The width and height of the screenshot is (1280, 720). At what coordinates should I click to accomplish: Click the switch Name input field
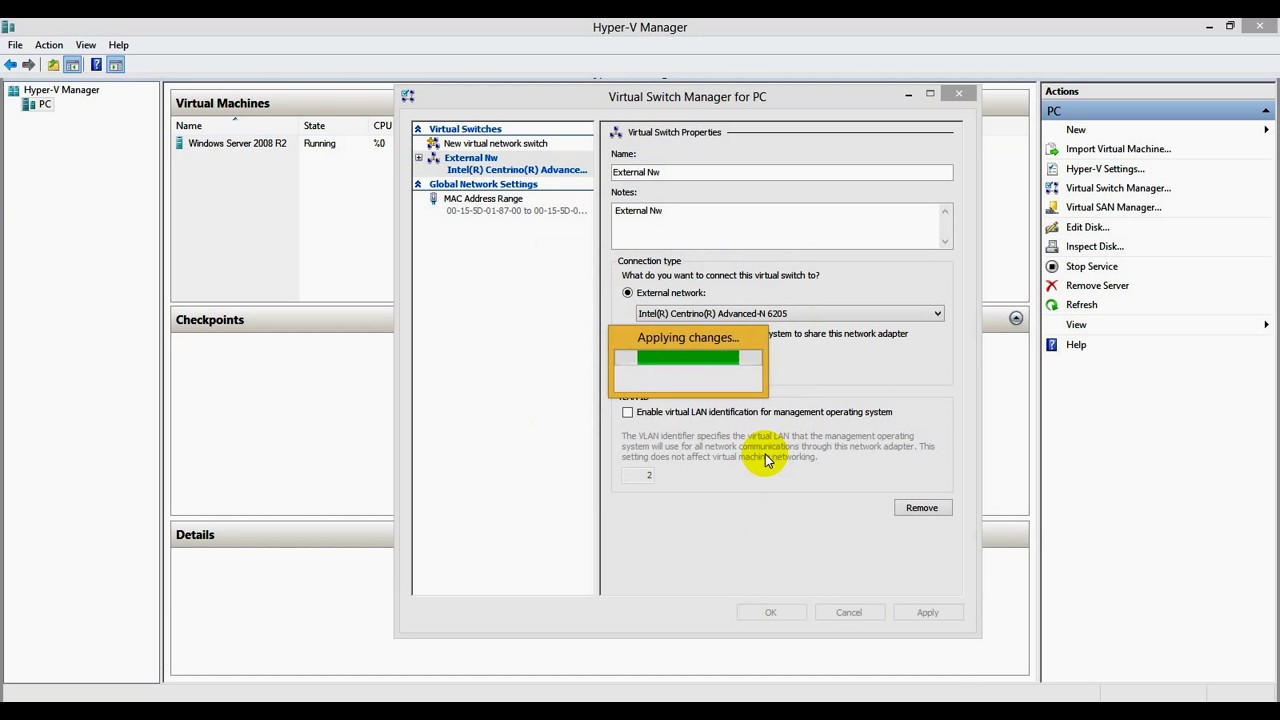click(x=782, y=172)
